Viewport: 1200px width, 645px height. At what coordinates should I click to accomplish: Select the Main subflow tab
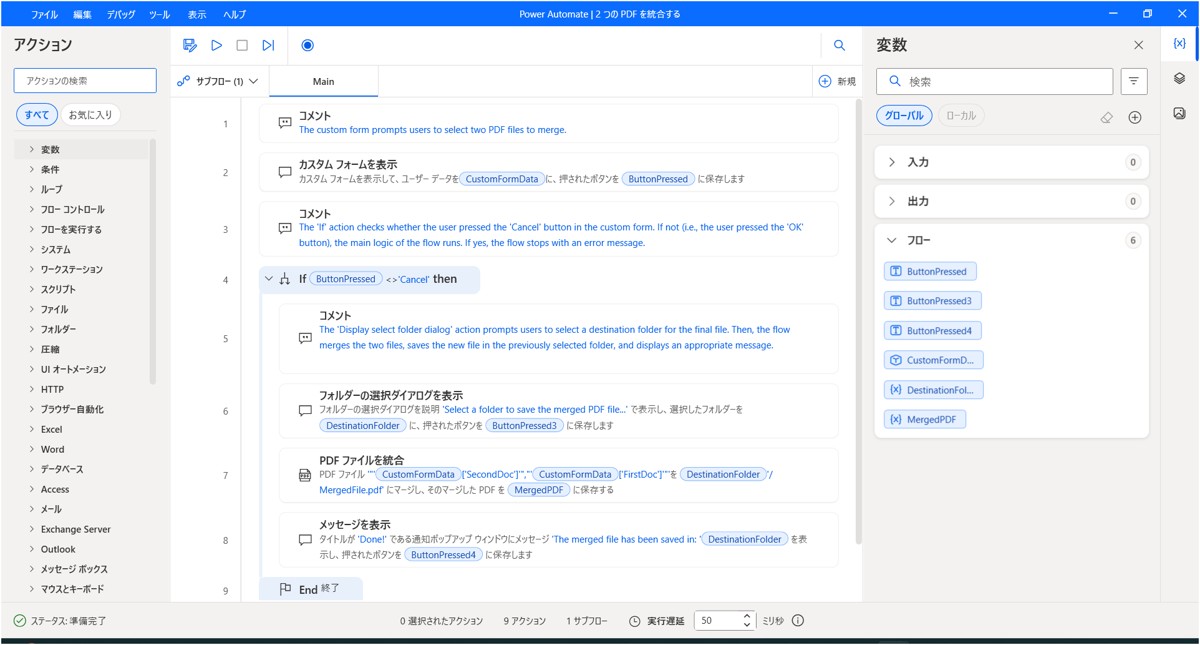point(324,81)
